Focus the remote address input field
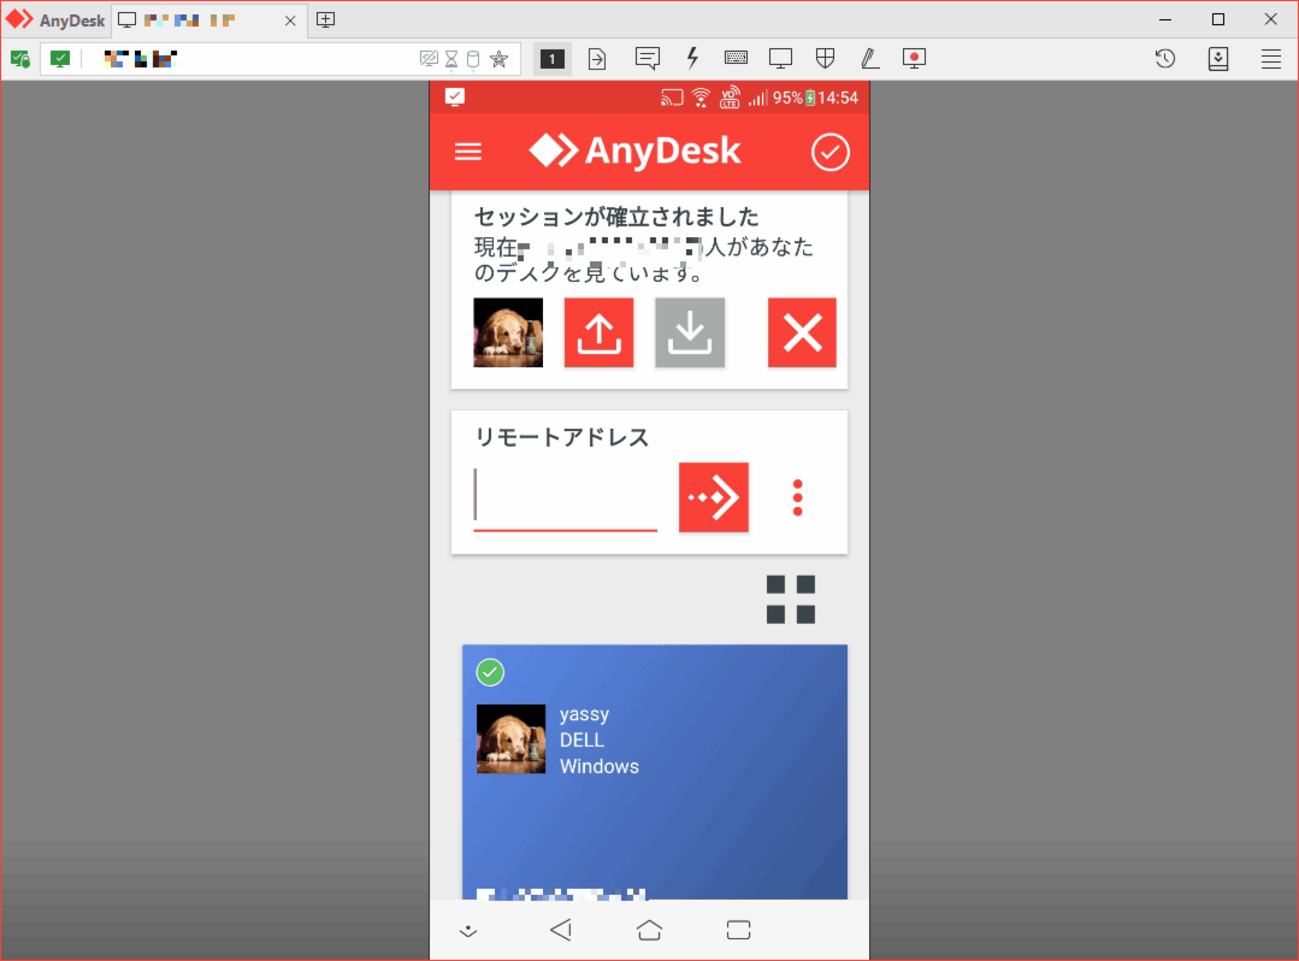 coord(565,498)
